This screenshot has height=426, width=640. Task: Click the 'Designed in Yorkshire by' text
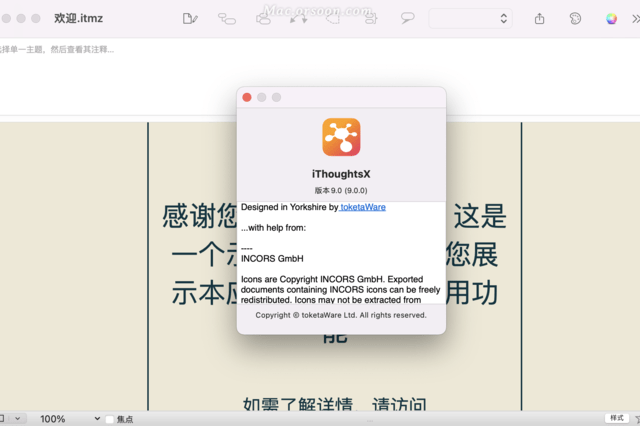[289, 207]
